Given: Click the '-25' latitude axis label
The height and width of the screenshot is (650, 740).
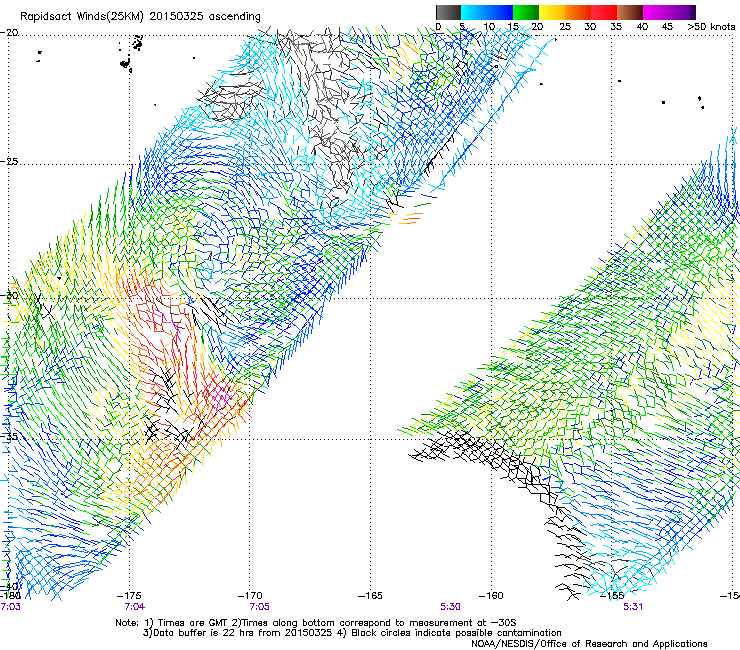Looking at the screenshot, I should (9, 162).
